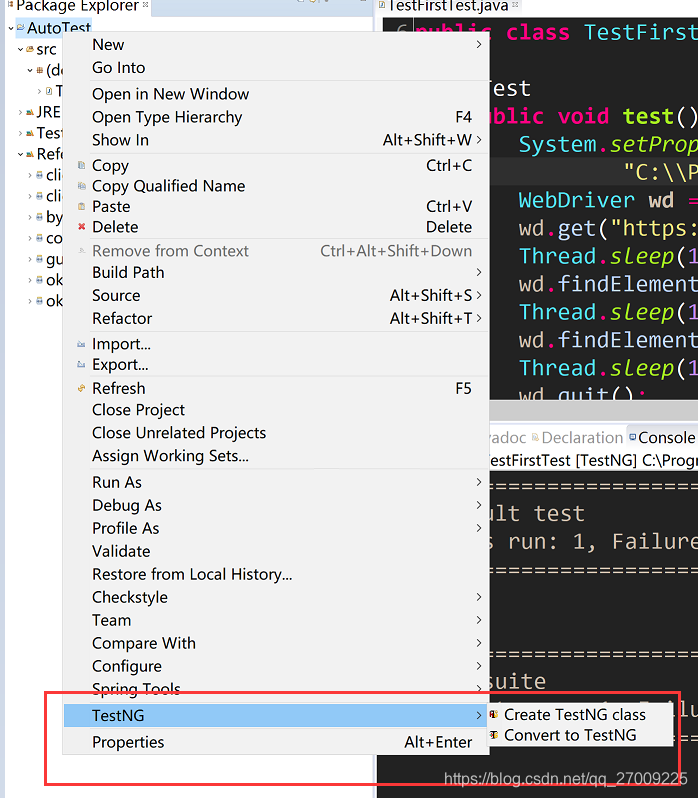Expand the JRE library tree node
The image size is (698, 798).
click(x=20, y=112)
